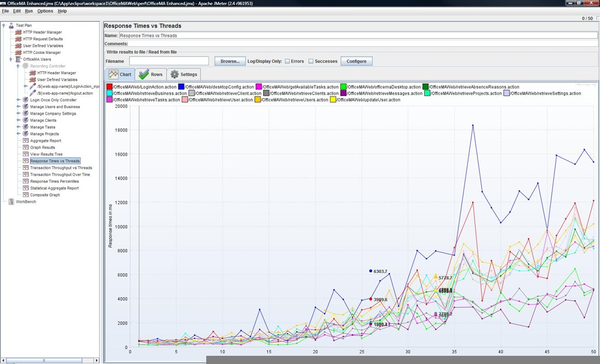This screenshot has height=364, width=600.
Task: Enable the Successes only checkbox
Action: click(x=311, y=61)
